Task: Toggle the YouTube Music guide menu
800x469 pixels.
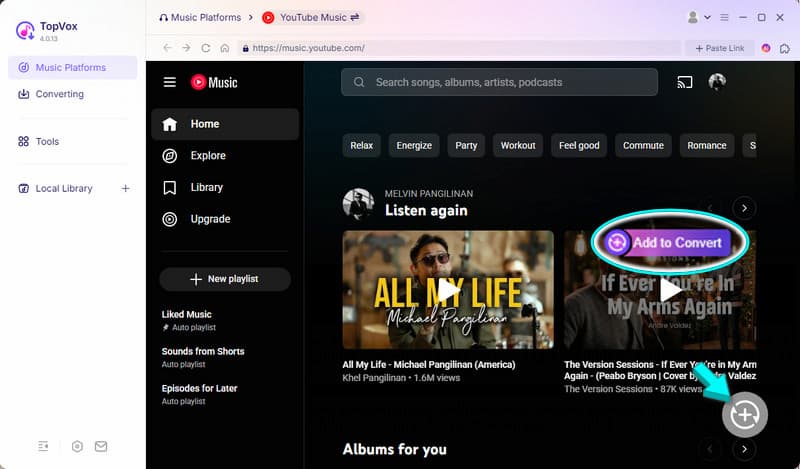Action: click(169, 82)
